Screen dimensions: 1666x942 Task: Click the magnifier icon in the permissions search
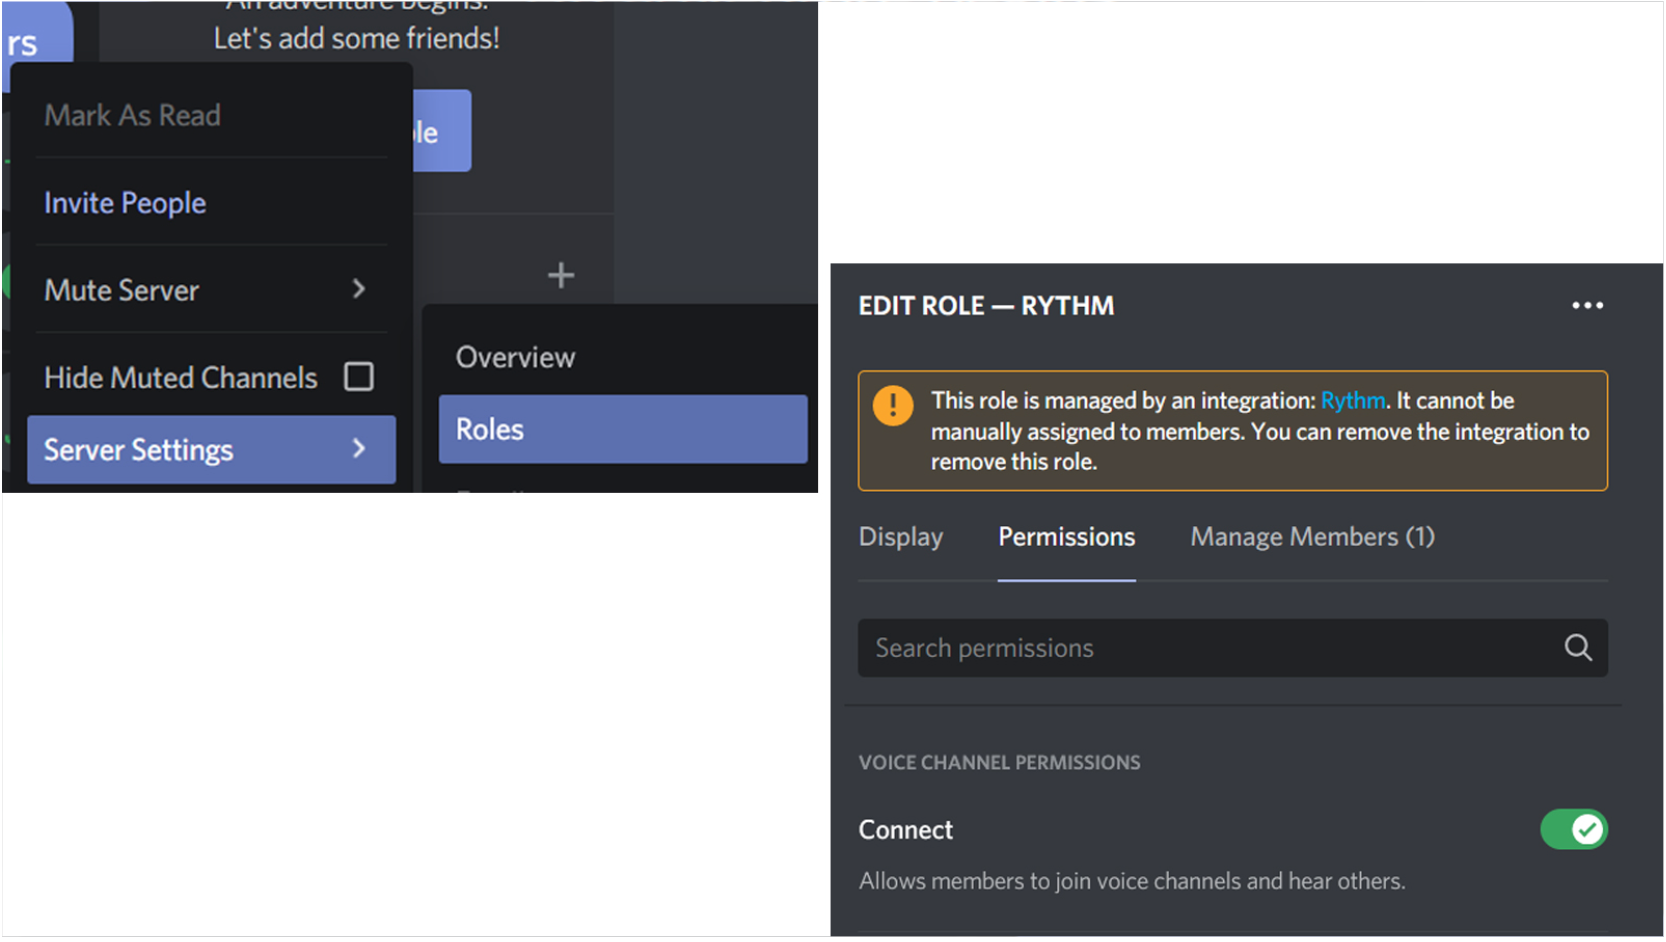[x=1577, y=648]
